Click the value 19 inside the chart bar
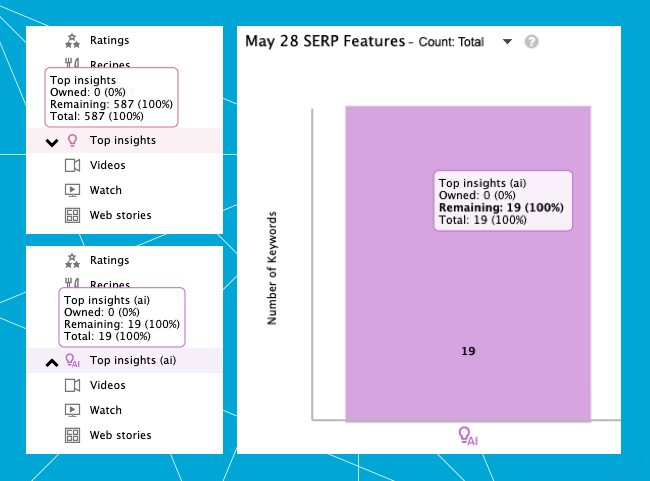 (x=468, y=351)
